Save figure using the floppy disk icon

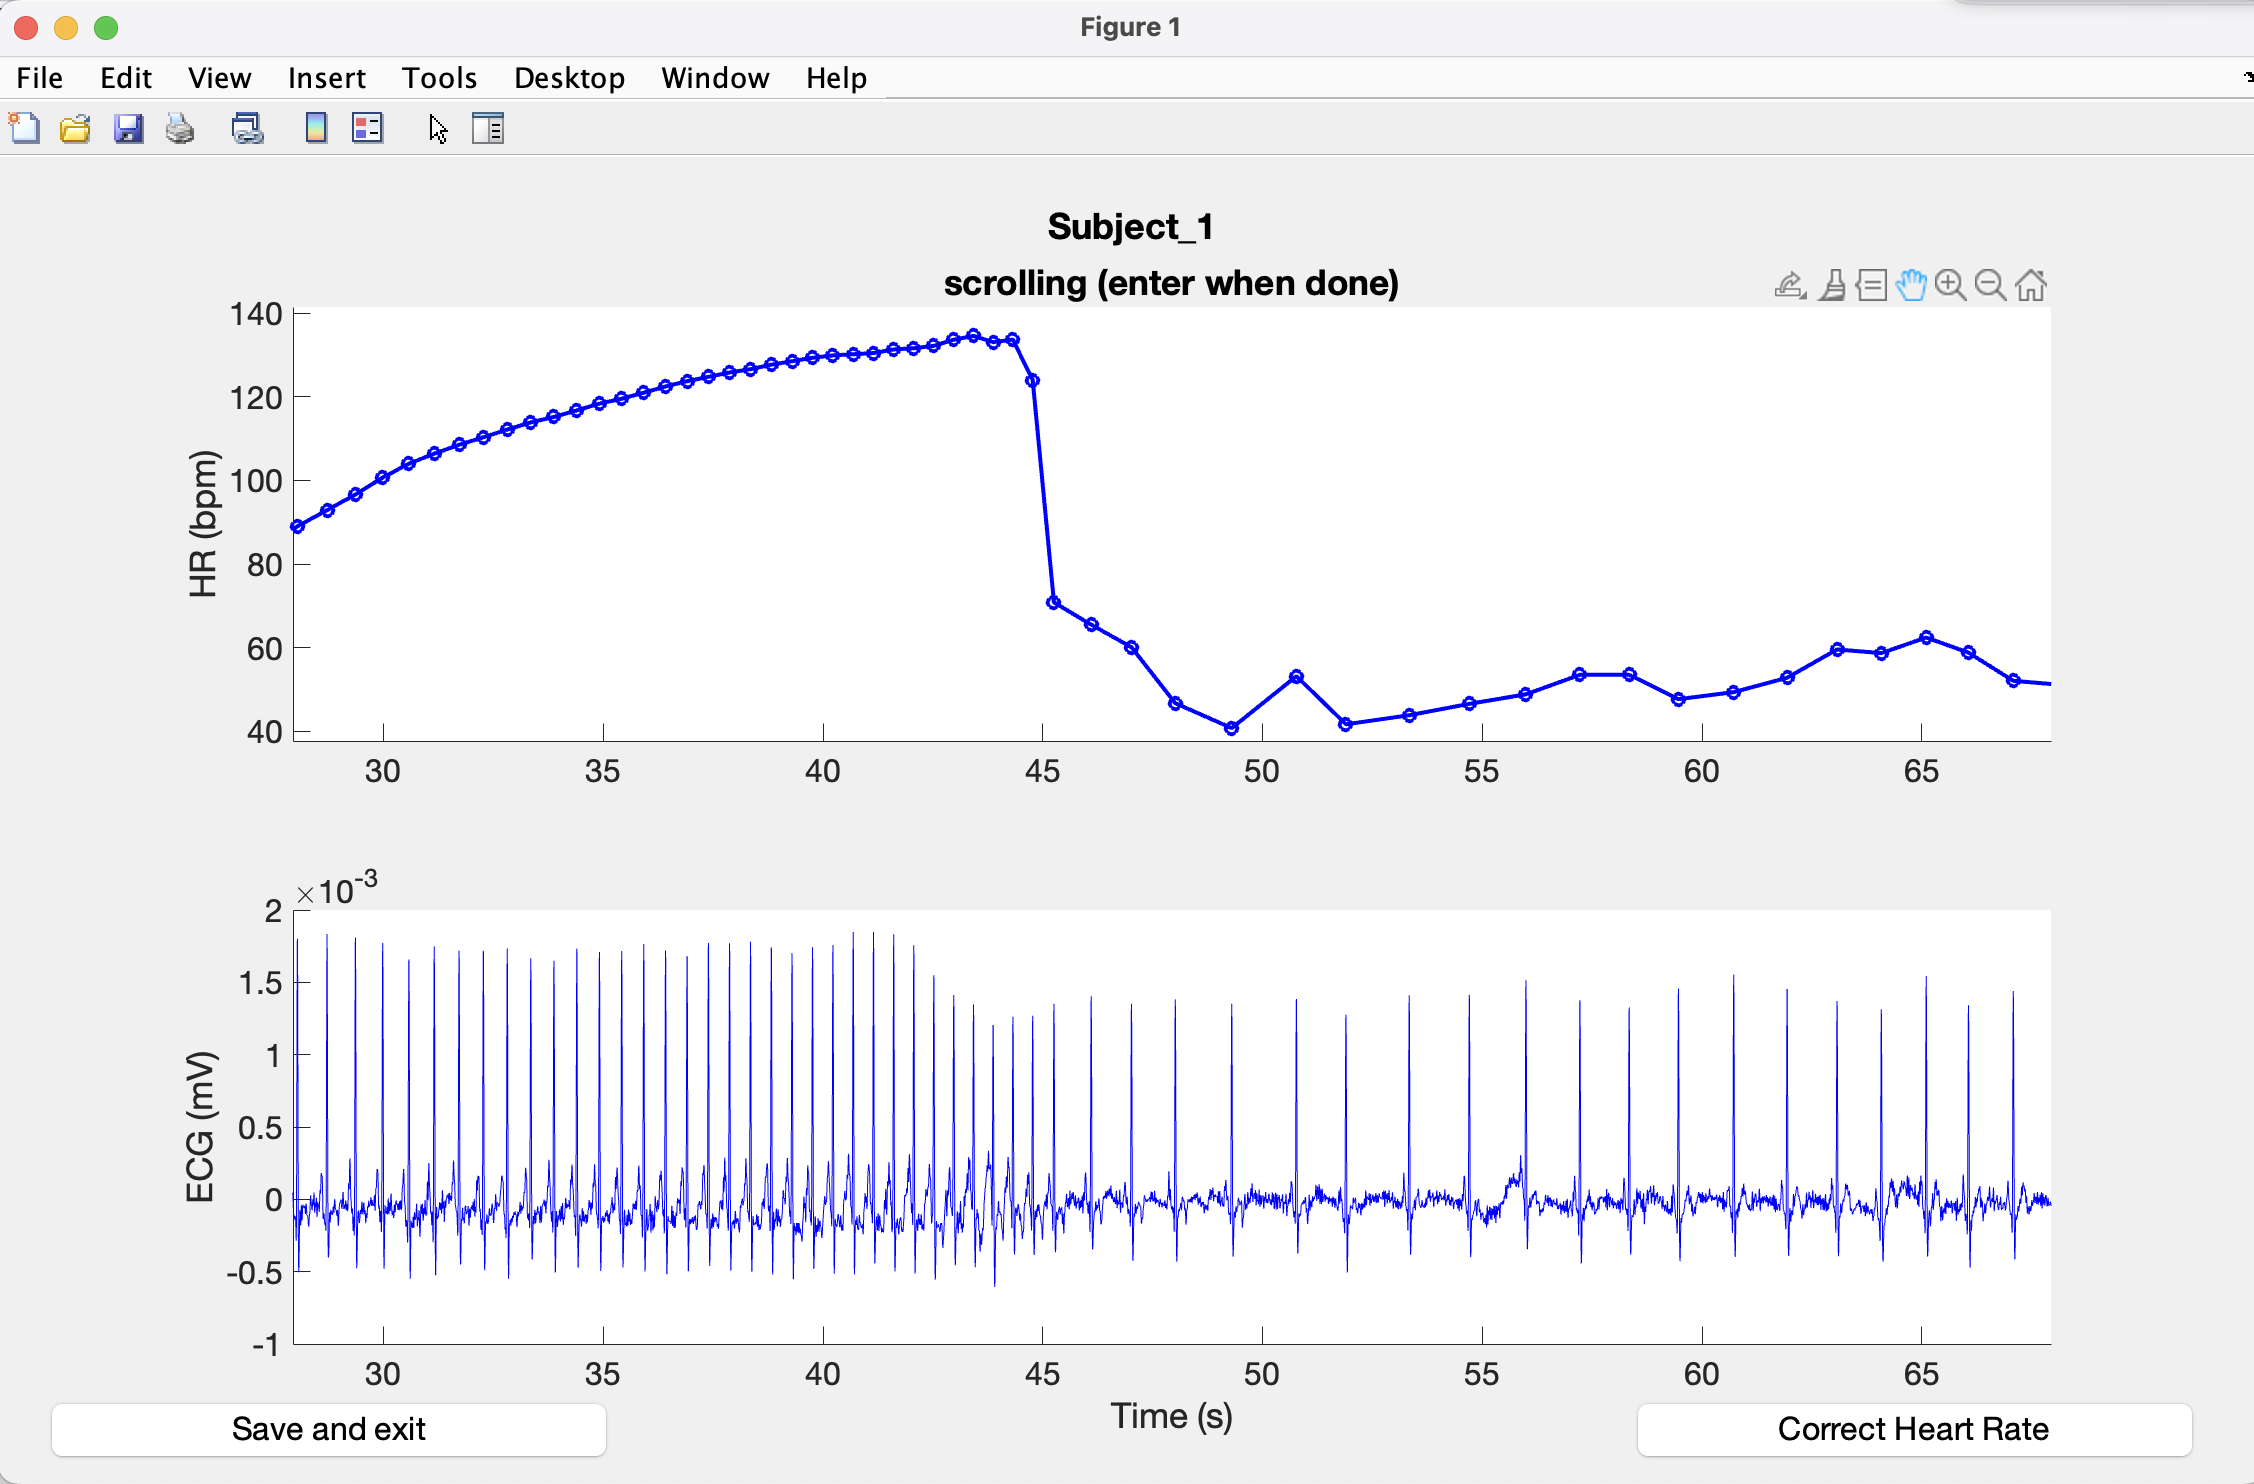[128, 129]
